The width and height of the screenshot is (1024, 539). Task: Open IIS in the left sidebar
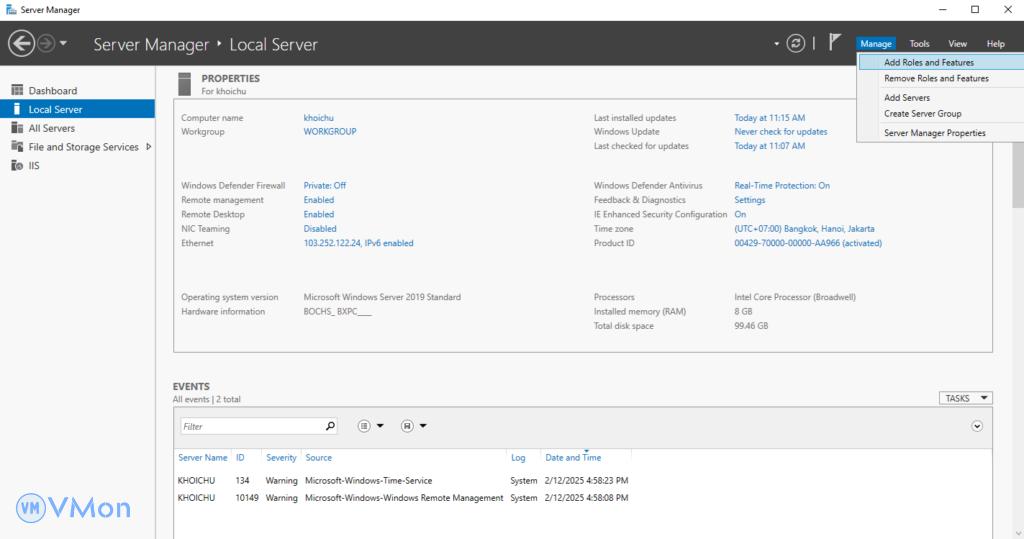tap(34, 166)
